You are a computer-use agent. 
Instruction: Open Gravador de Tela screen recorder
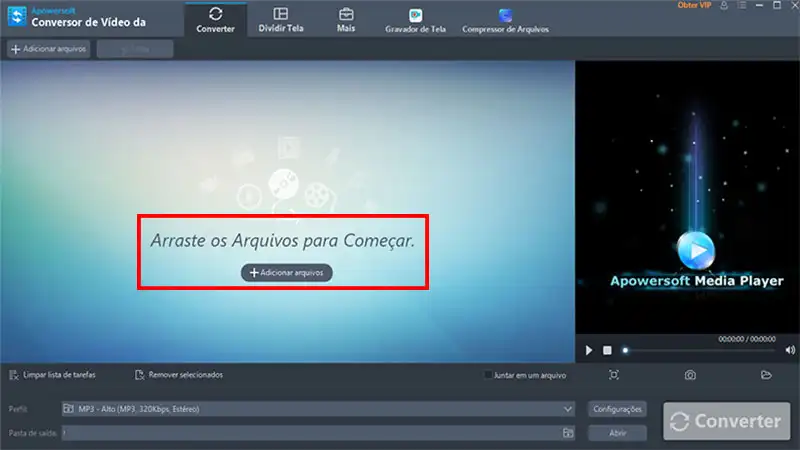click(x=415, y=21)
